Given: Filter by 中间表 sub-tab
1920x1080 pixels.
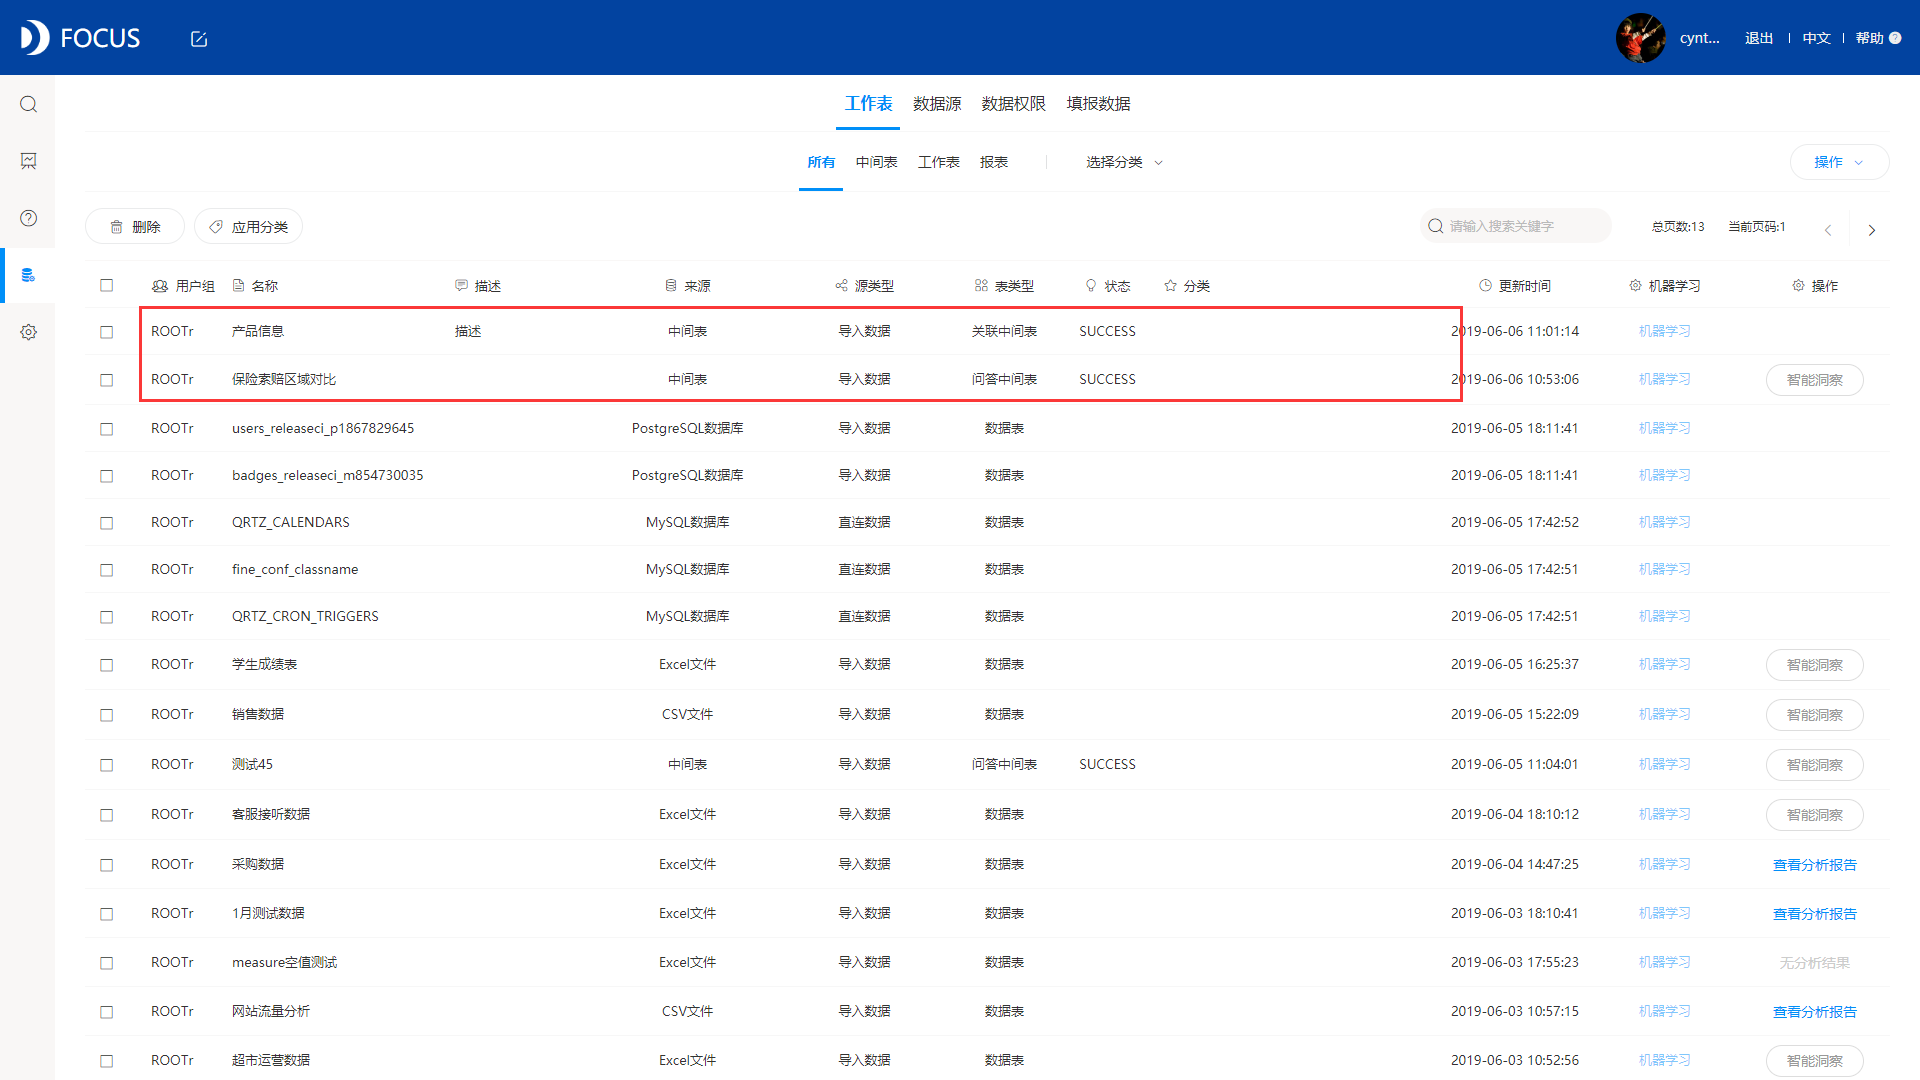Looking at the screenshot, I should pyautogui.click(x=876, y=162).
